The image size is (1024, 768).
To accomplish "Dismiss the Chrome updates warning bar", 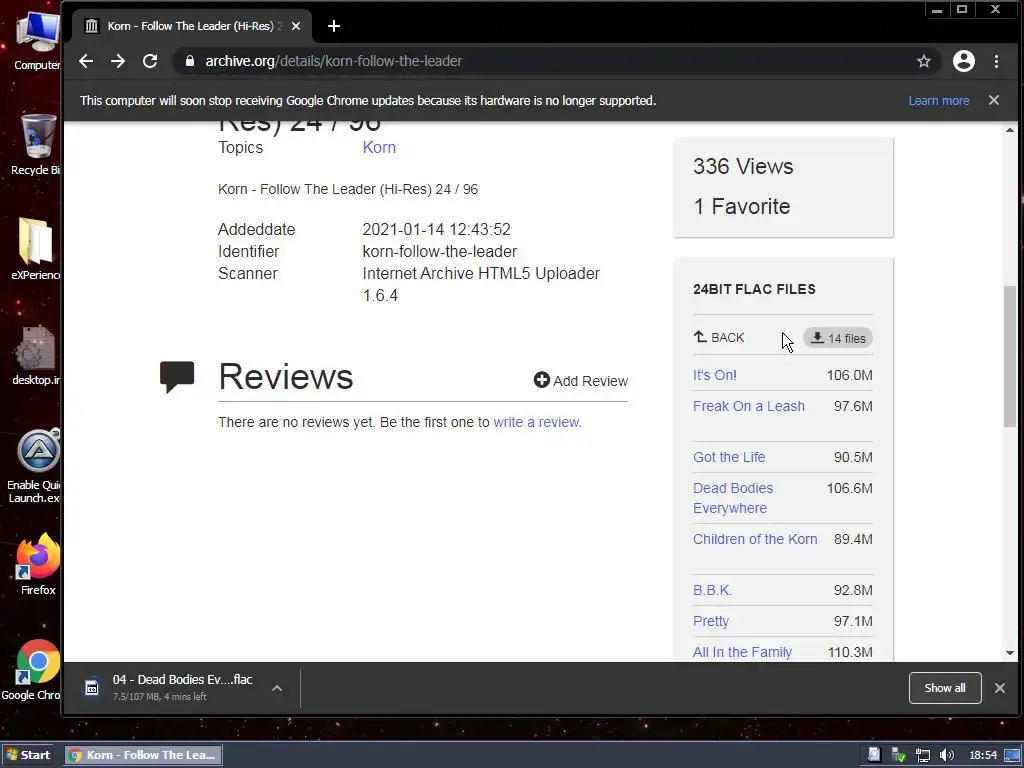I will click(x=994, y=100).
